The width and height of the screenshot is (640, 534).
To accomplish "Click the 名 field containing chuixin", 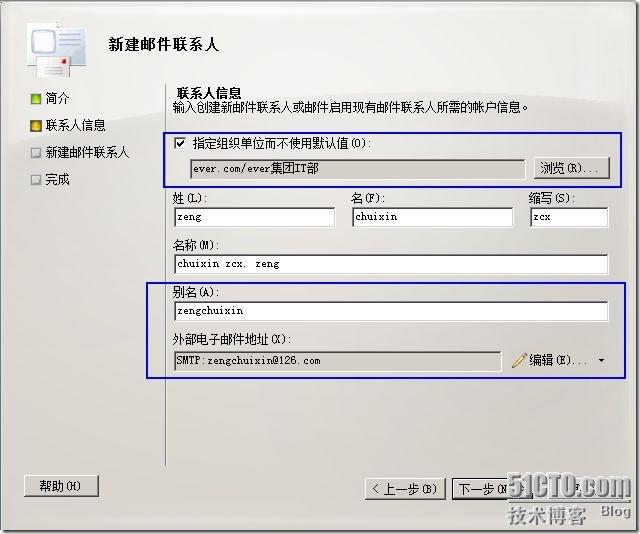I will pyautogui.click(x=432, y=217).
